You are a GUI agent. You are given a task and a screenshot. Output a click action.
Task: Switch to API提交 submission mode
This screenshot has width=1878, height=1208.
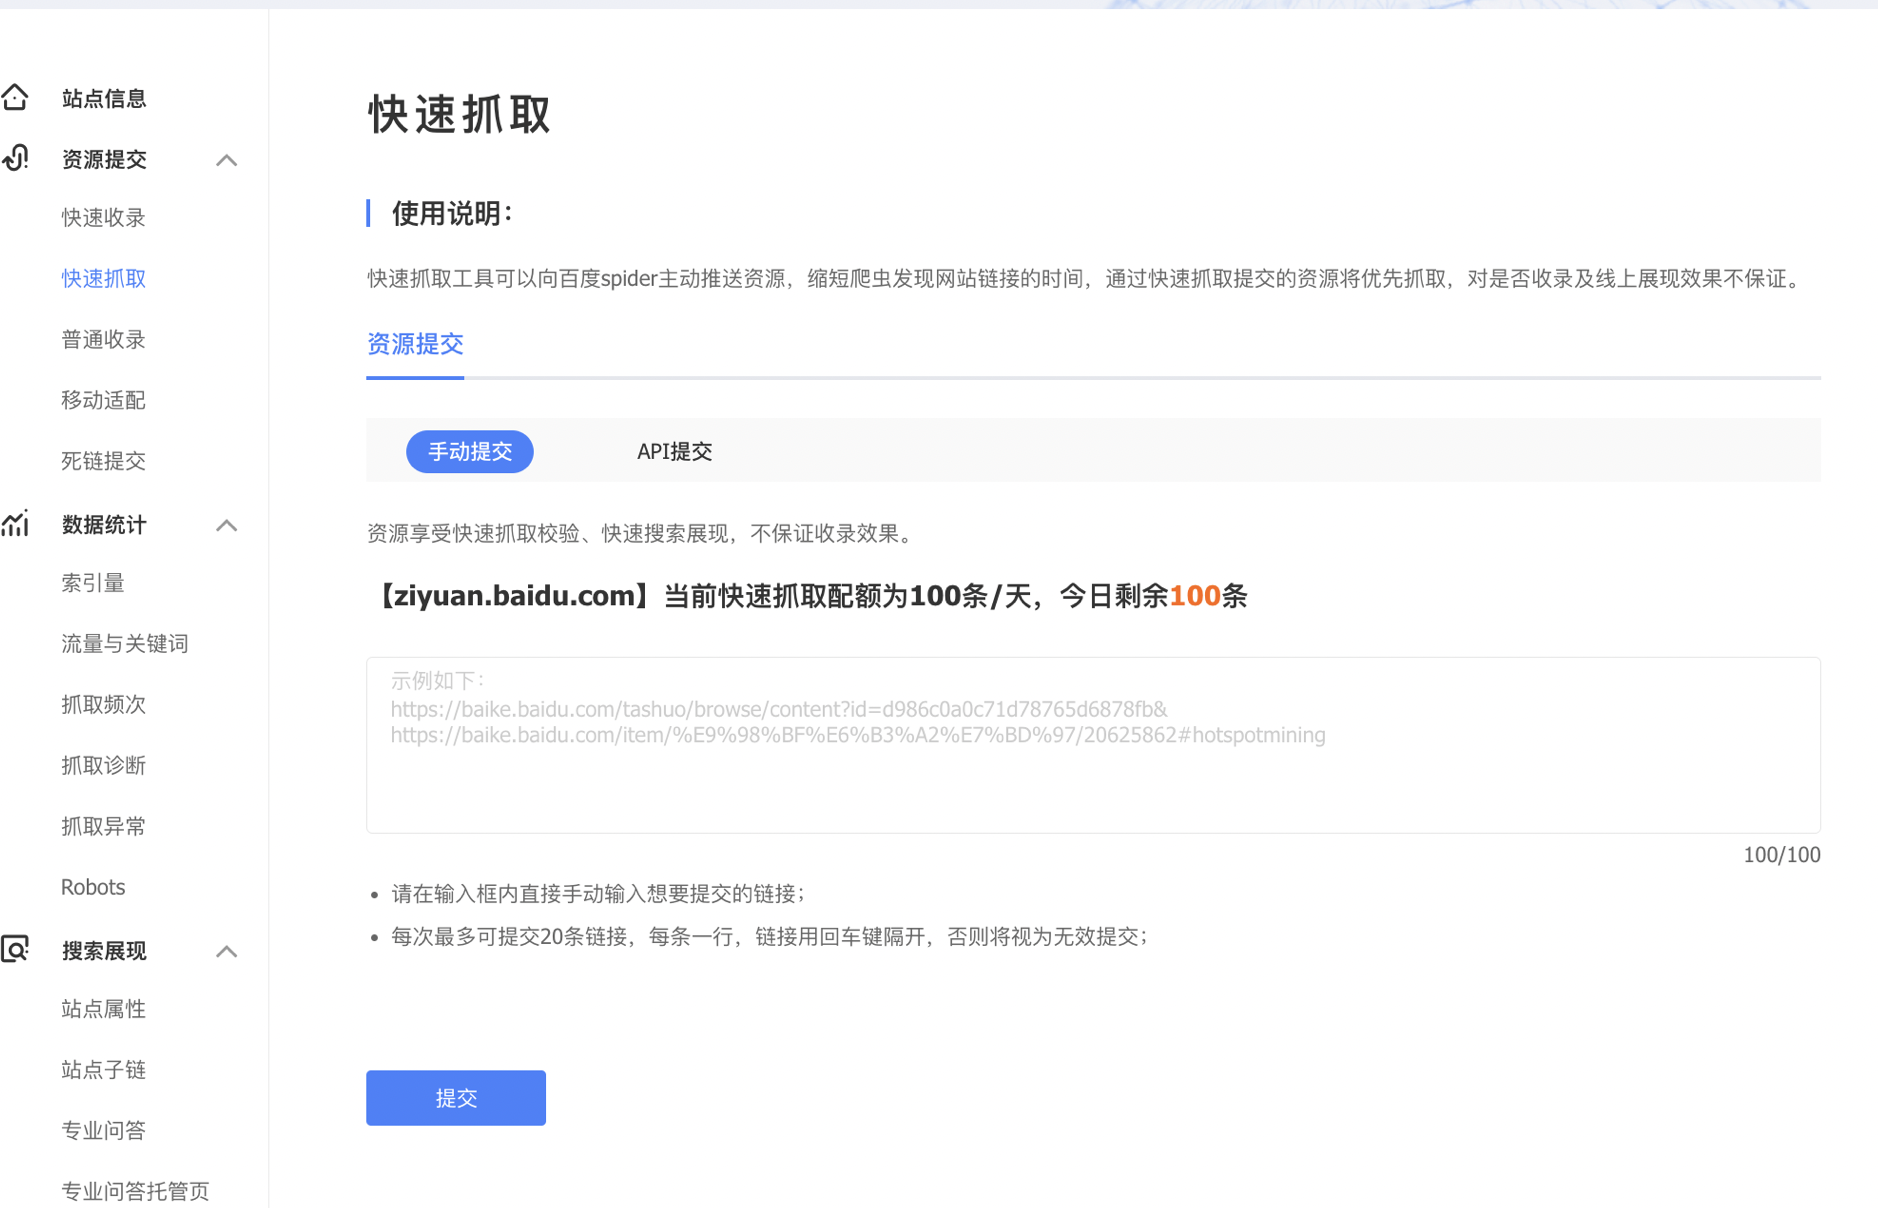674,451
